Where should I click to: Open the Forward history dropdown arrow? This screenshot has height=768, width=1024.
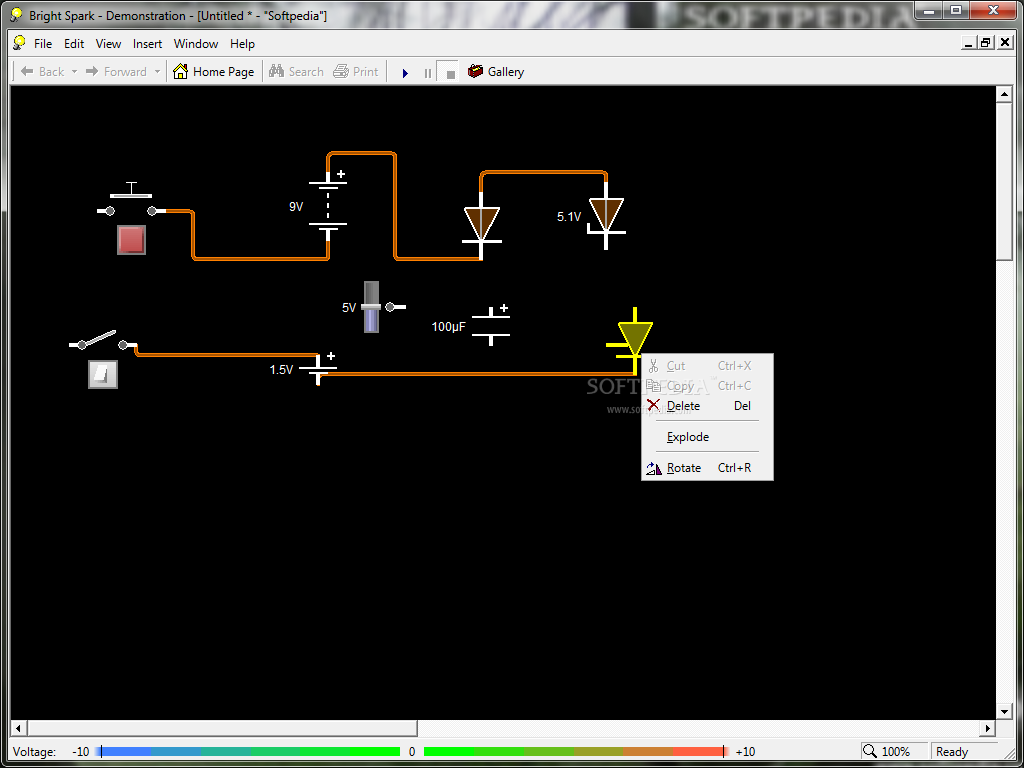(x=157, y=72)
